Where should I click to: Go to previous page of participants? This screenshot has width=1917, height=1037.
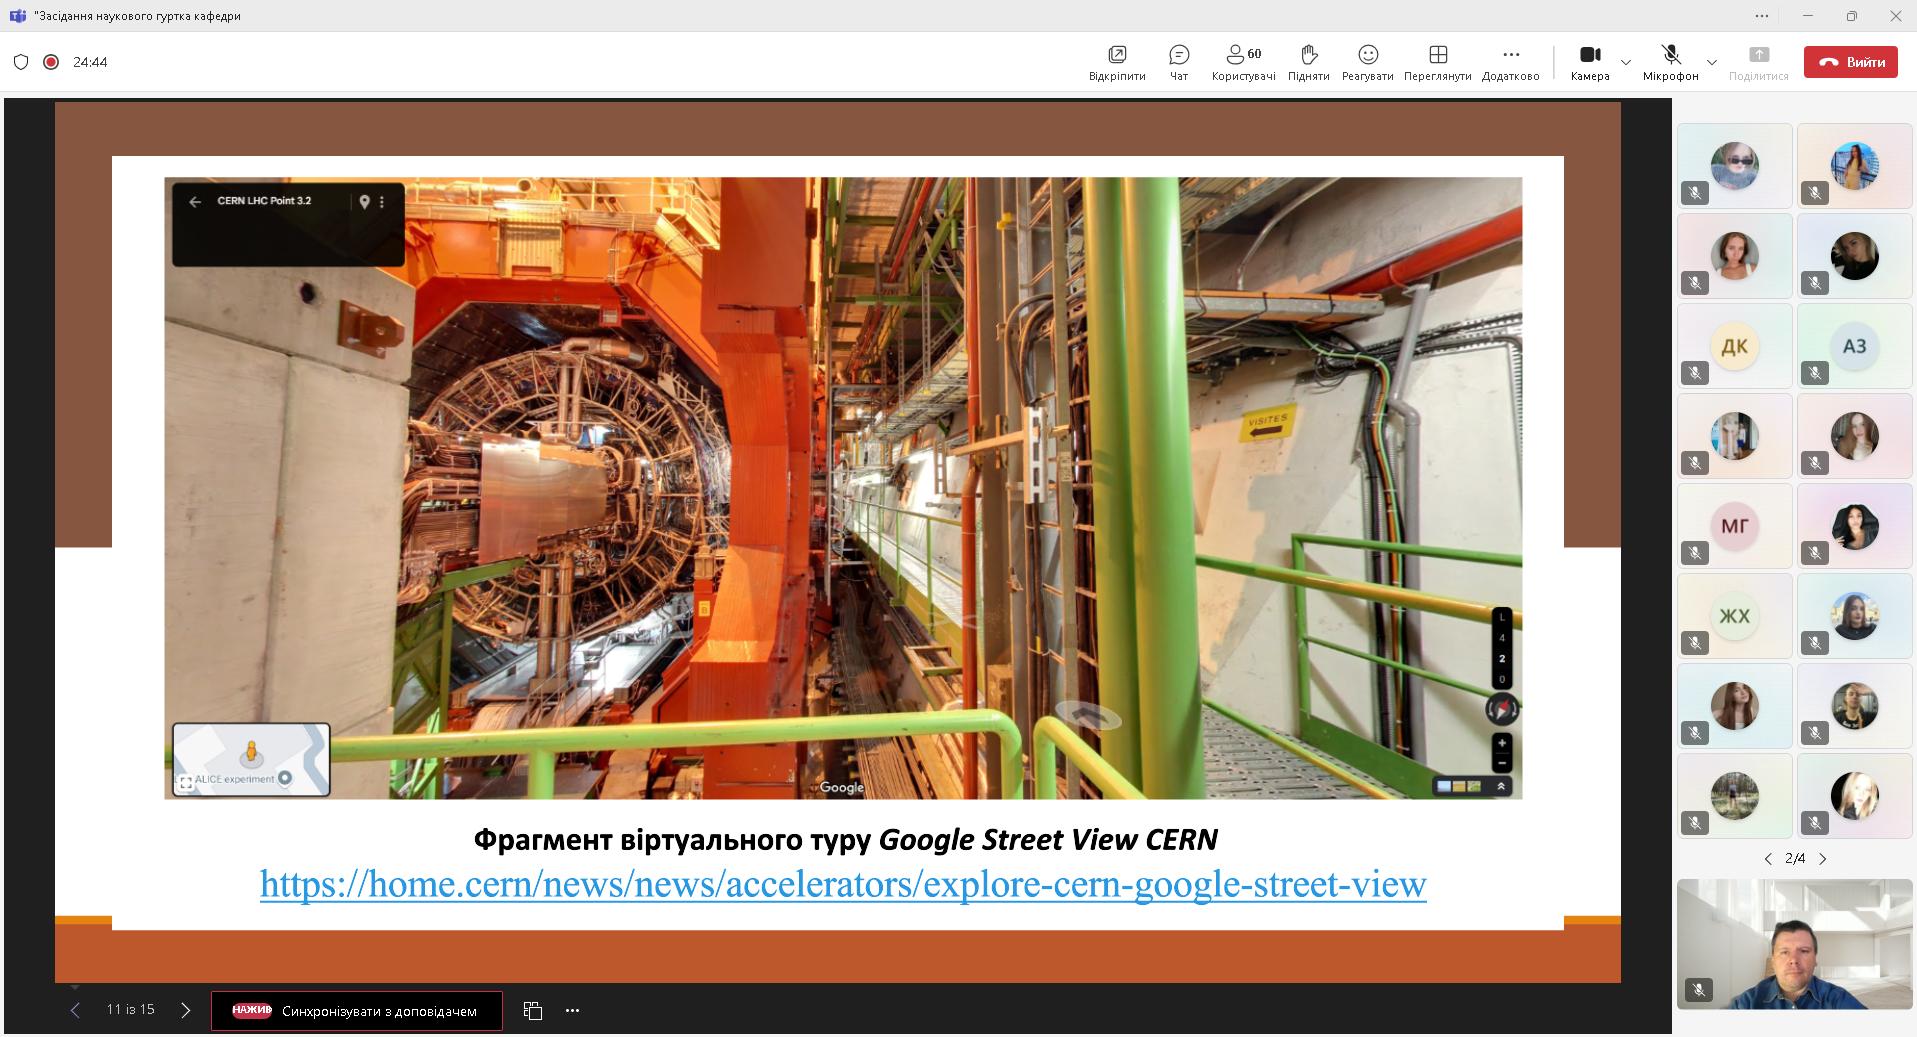tap(1768, 859)
